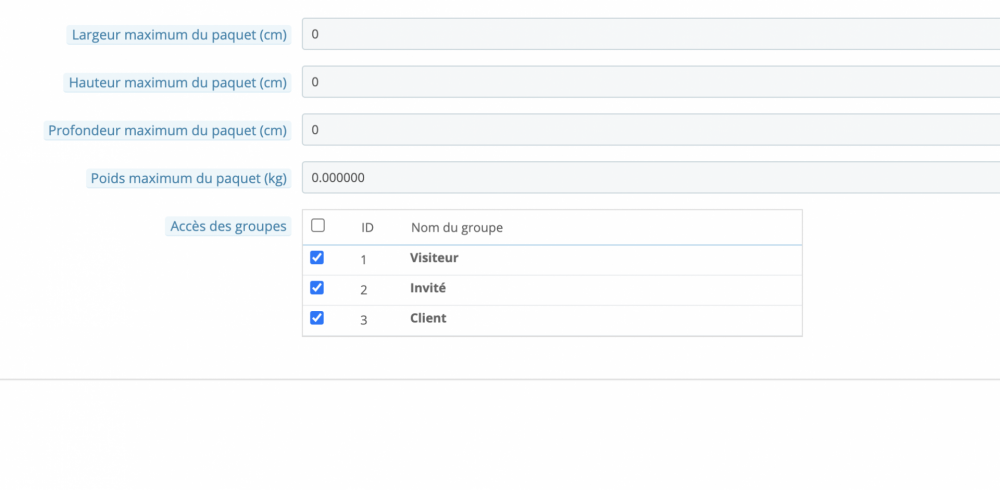
Task: Click ID number 3 in groups table
Action: coord(364,320)
